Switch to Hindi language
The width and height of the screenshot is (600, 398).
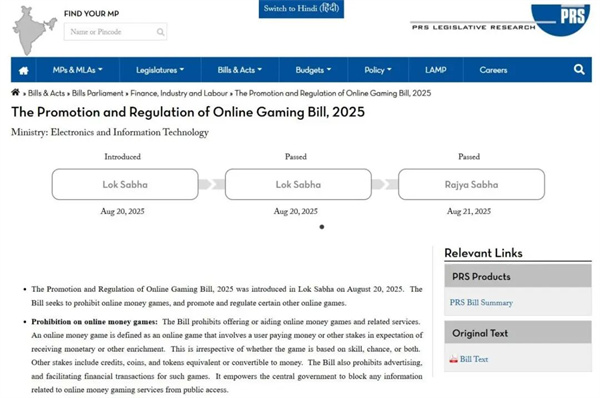[301, 9]
